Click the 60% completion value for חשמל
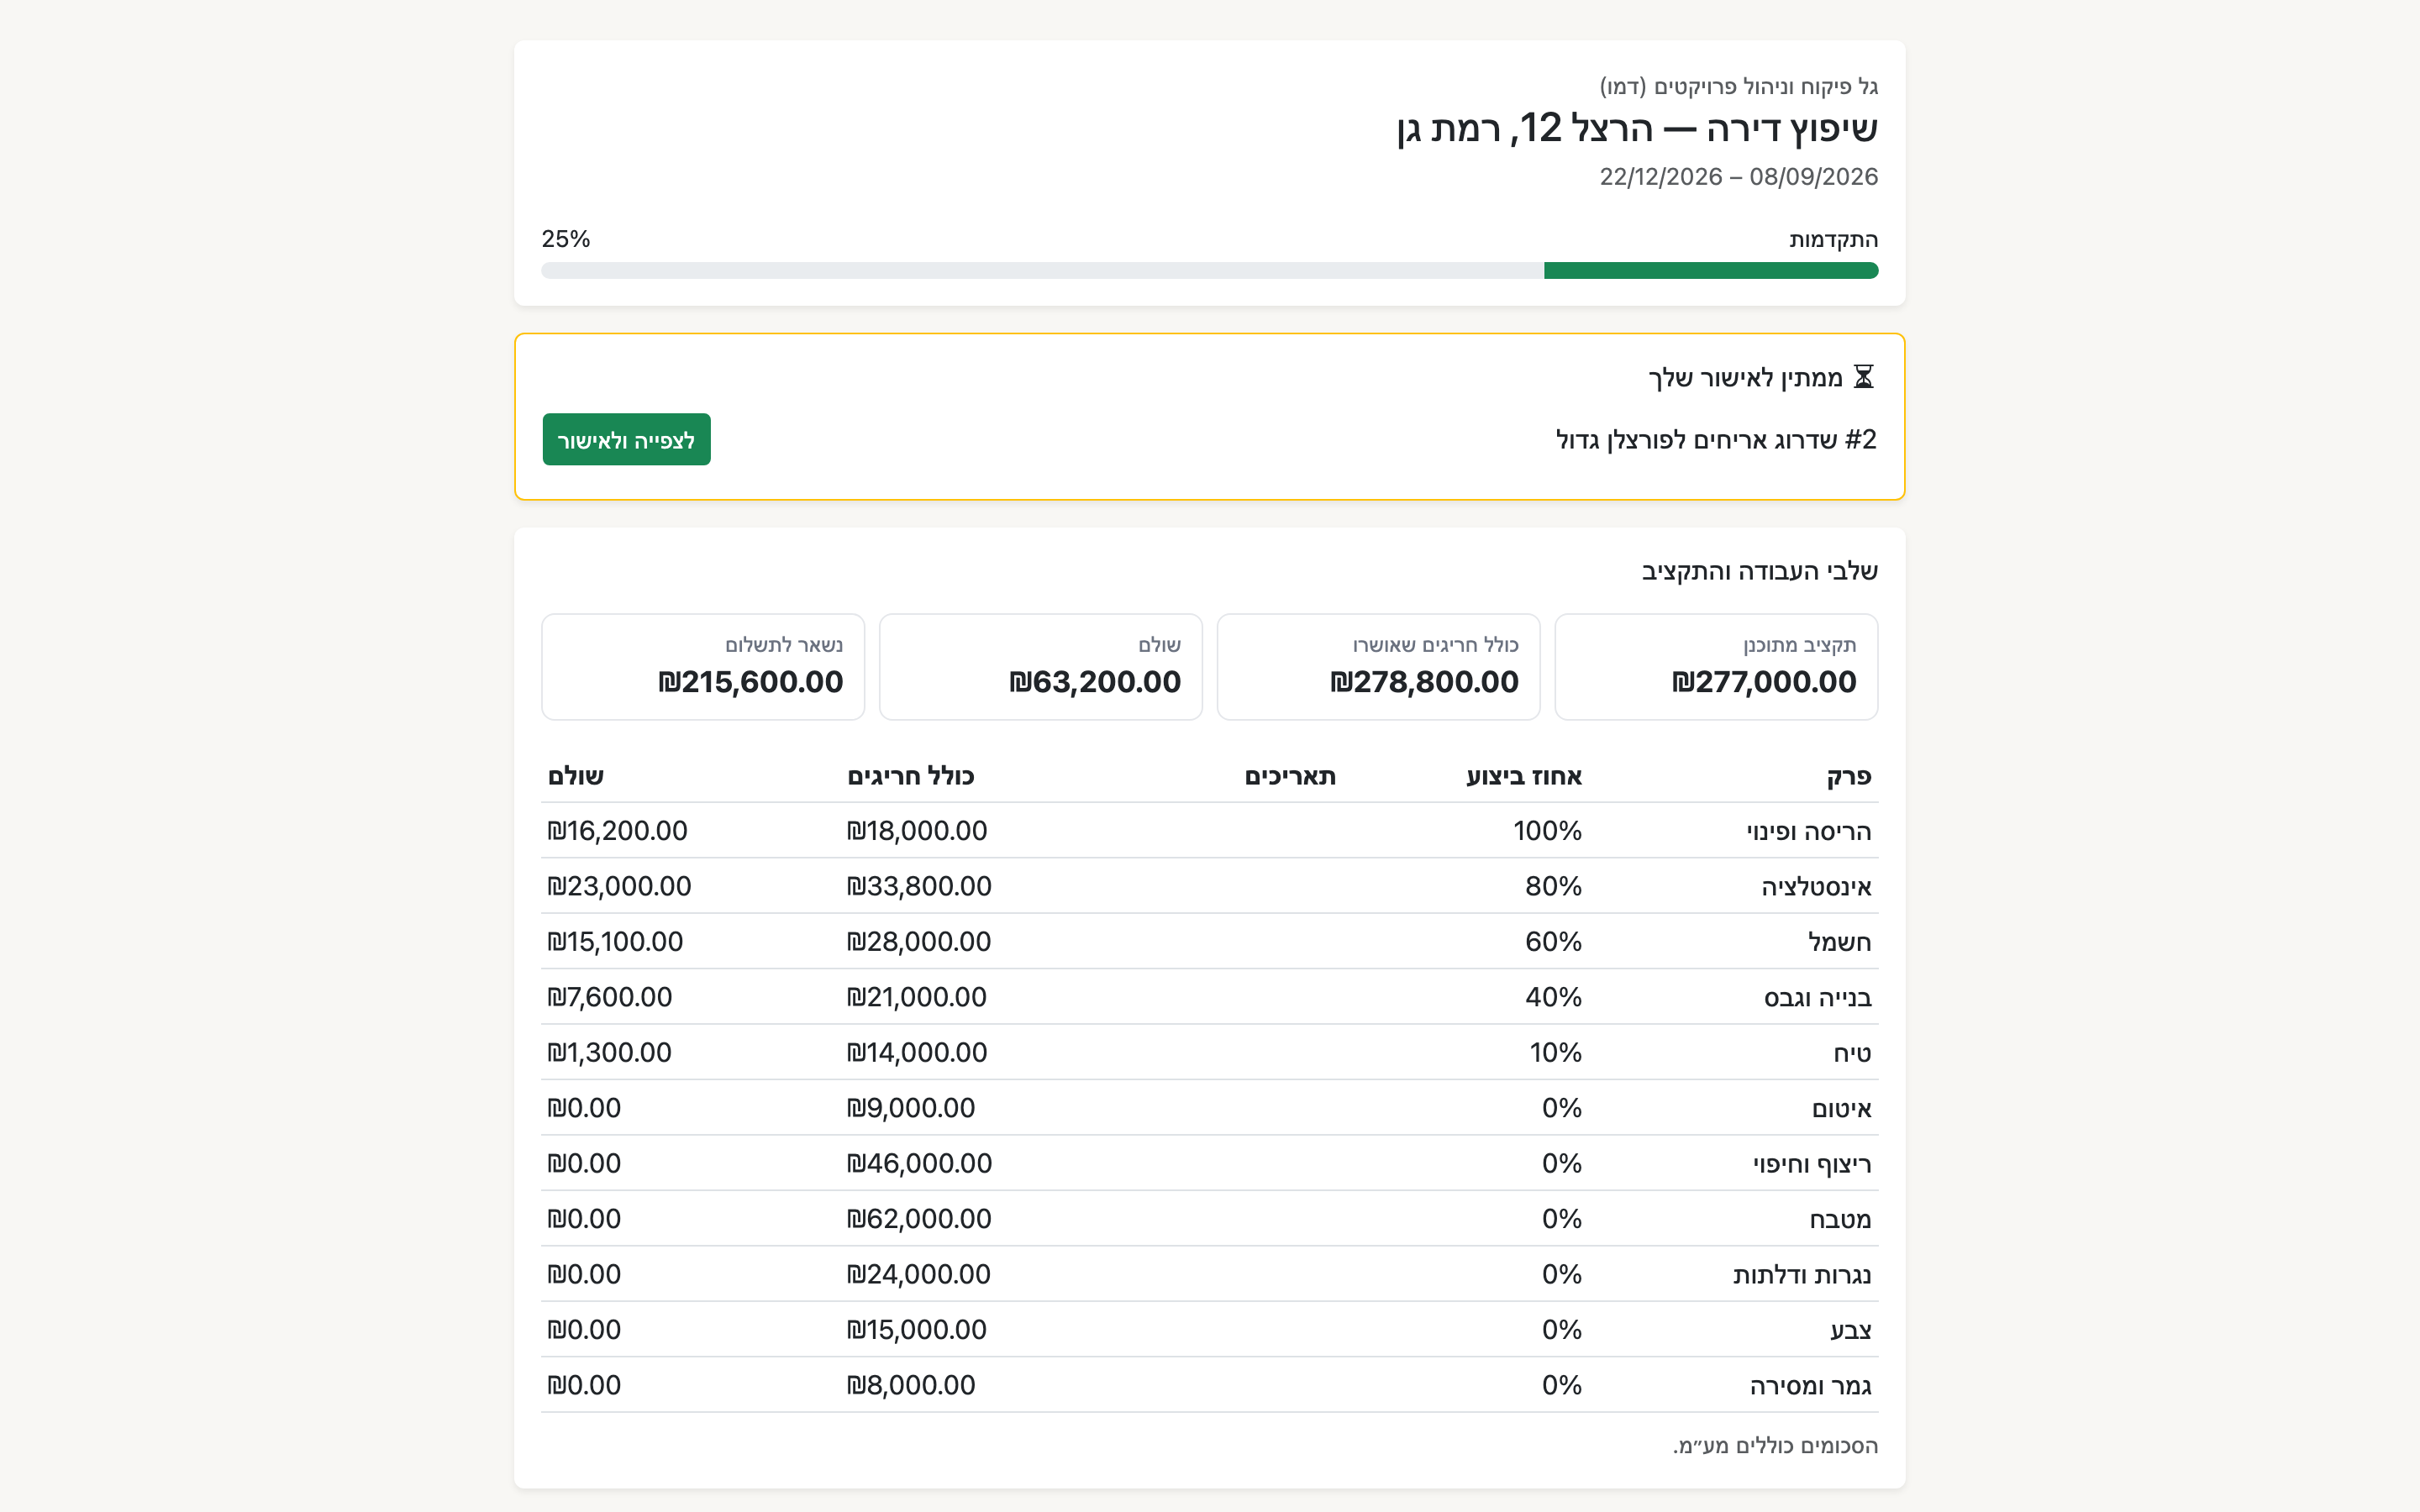The width and height of the screenshot is (2420, 1512). (x=1553, y=942)
